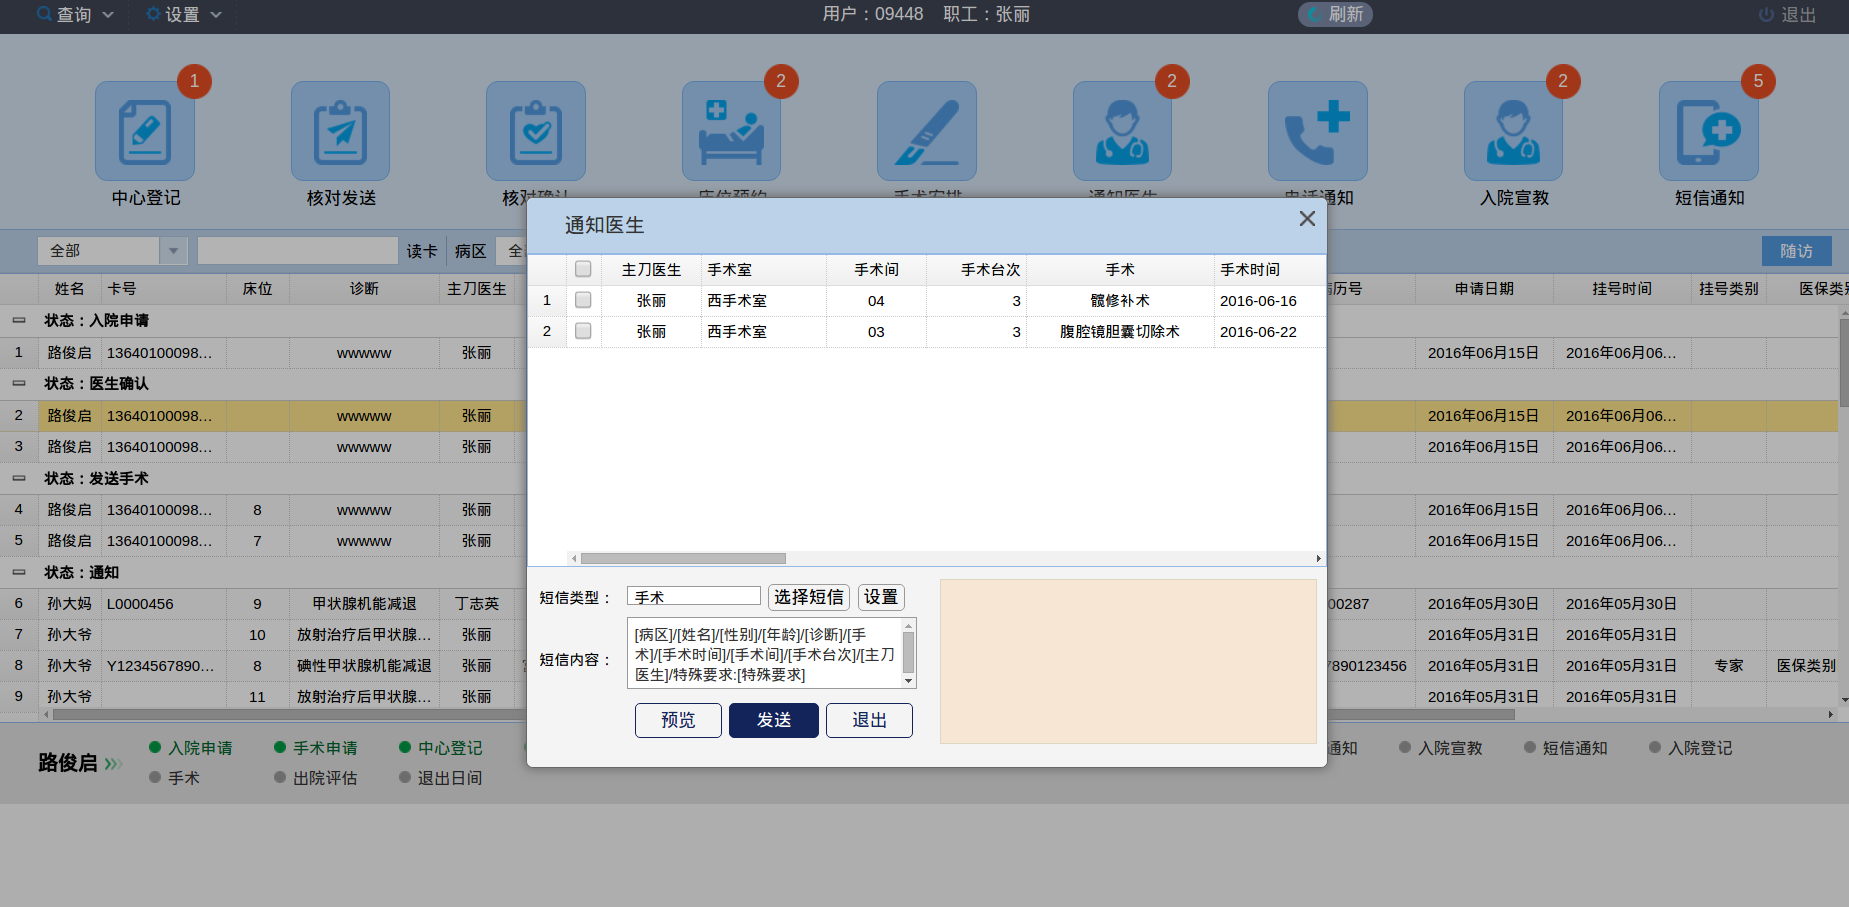The height and width of the screenshot is (907, 1849).
Task: Open the 床位预约 bed icon
Action: pos(731,131)
